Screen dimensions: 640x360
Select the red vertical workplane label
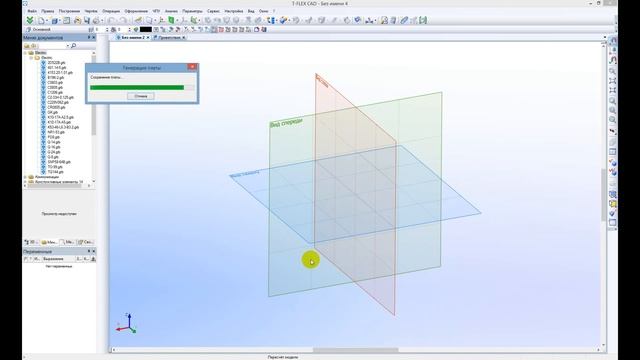click(x=322, y=81)
